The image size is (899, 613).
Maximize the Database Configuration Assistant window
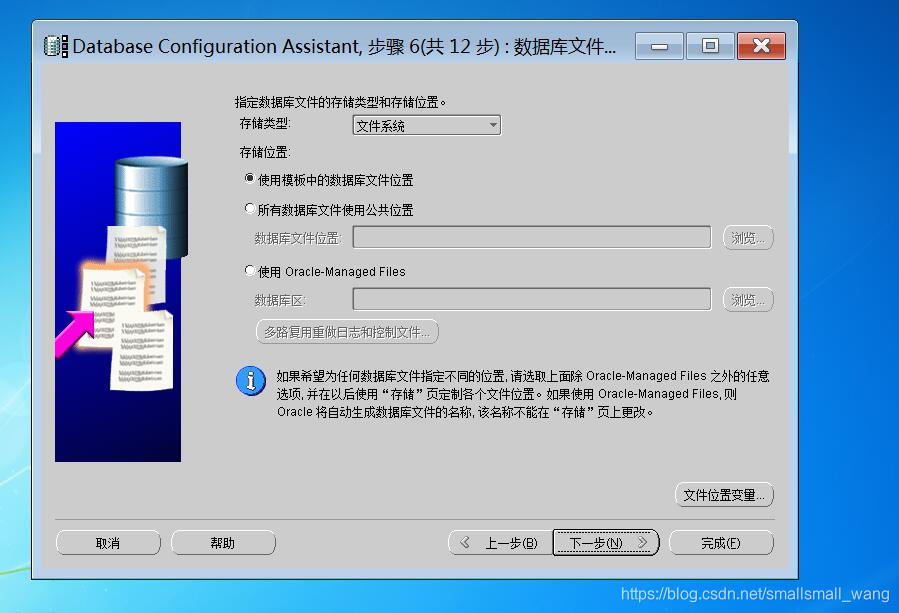coord(710,46)
